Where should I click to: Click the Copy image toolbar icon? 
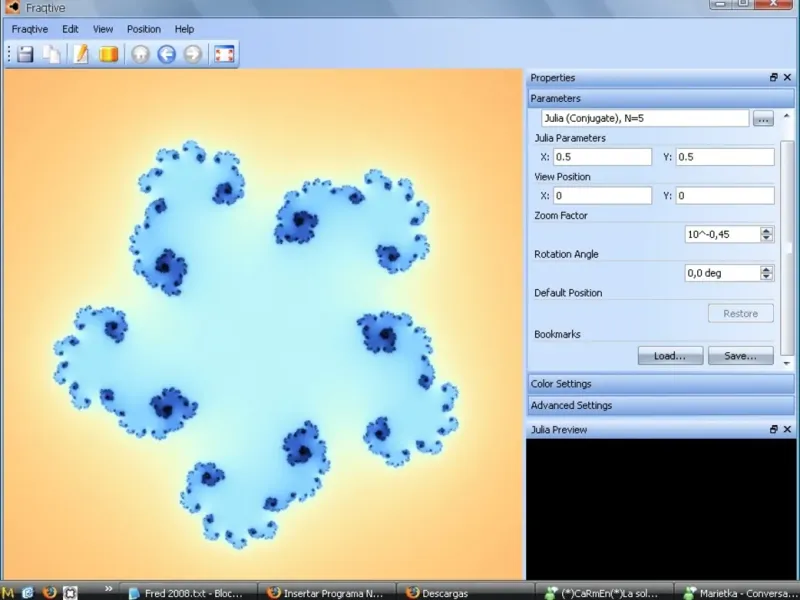tap(52, 54)
